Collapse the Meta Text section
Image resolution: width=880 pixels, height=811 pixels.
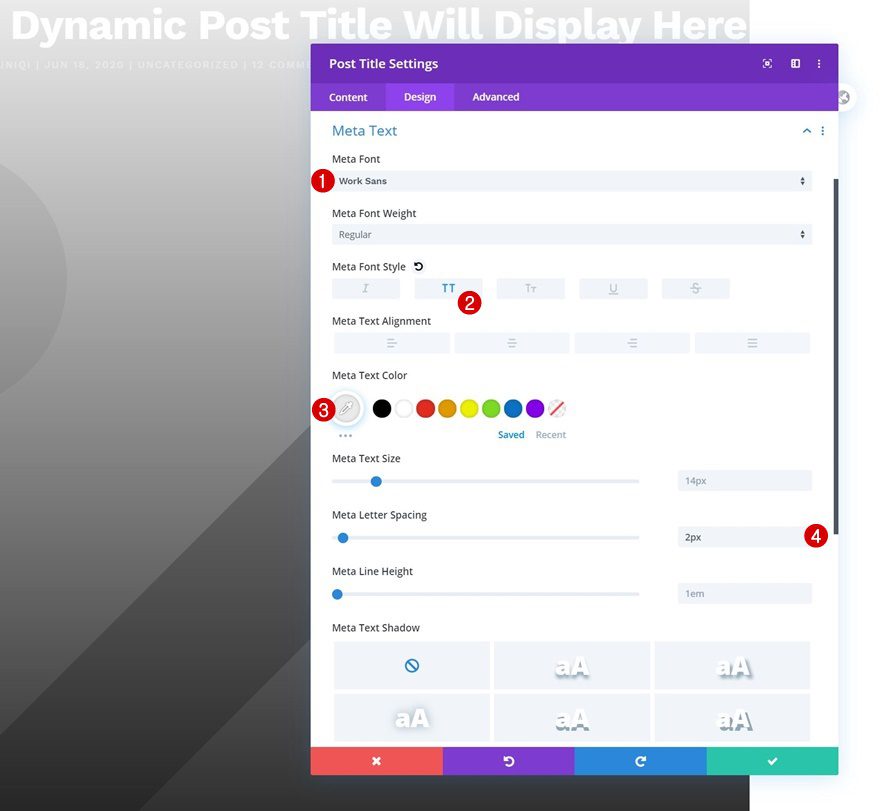pyautogui.click(x=807, y=130)
